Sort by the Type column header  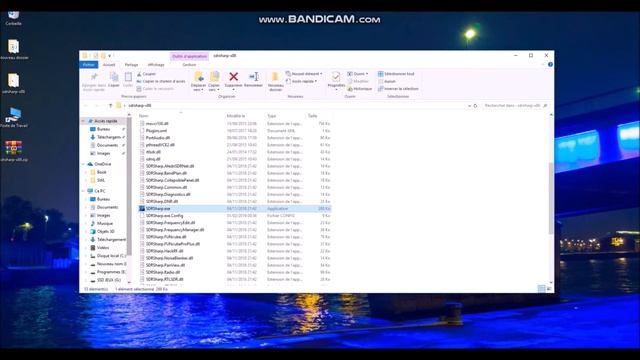pos(272,116)
